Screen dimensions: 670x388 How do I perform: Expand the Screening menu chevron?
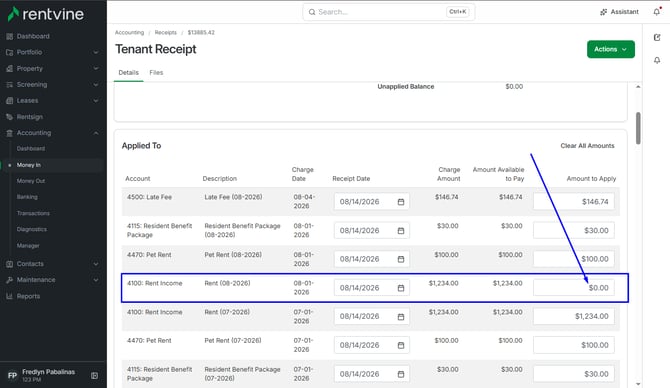coord(96,85)
